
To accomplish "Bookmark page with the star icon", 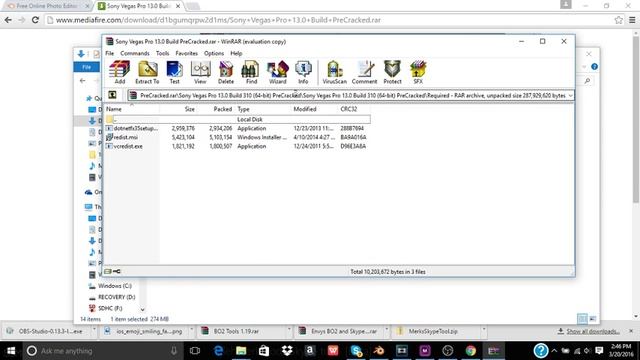I will point(618,20).
